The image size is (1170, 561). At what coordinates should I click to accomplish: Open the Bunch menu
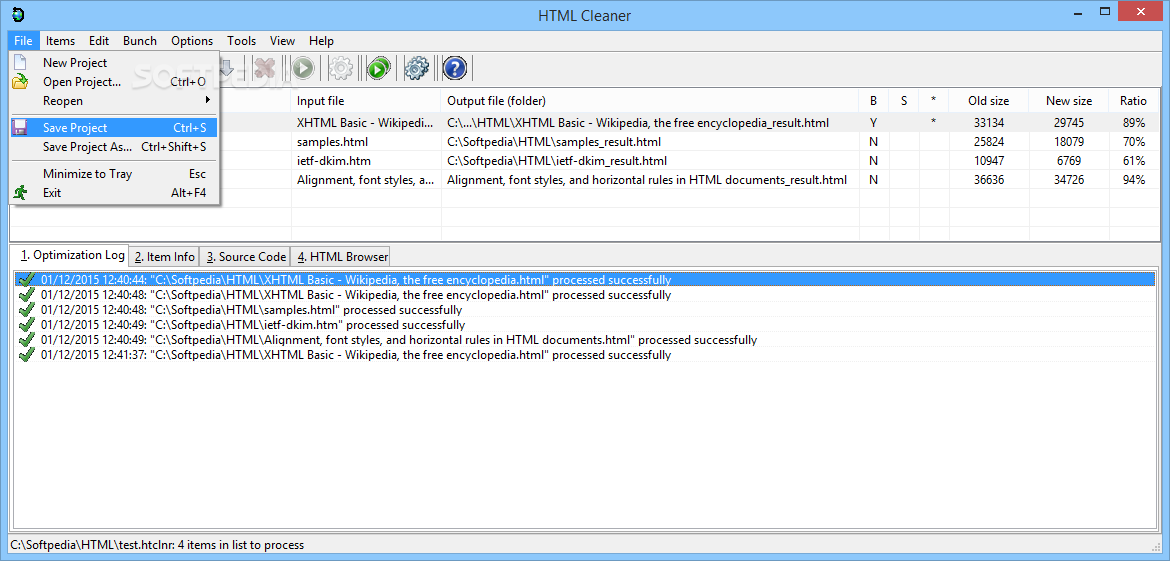(x=140, y=41)
